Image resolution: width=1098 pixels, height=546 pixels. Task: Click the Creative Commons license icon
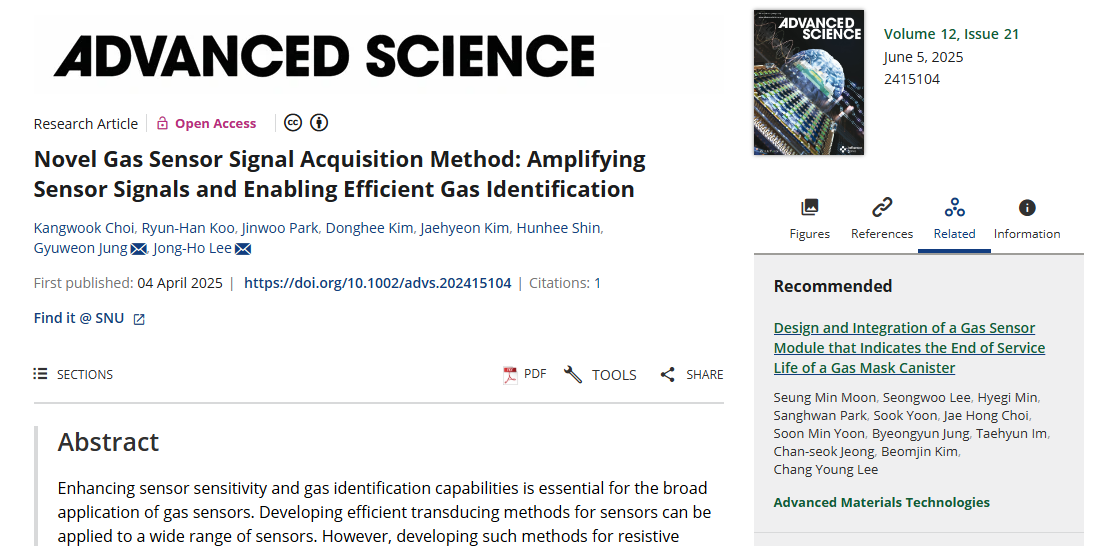point(293,123)
